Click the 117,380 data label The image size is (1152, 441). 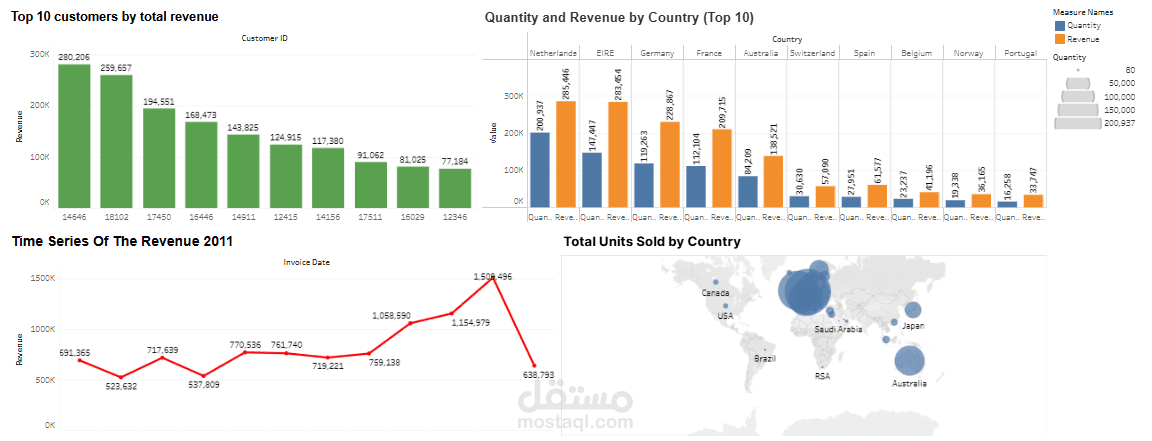(328, 141)
